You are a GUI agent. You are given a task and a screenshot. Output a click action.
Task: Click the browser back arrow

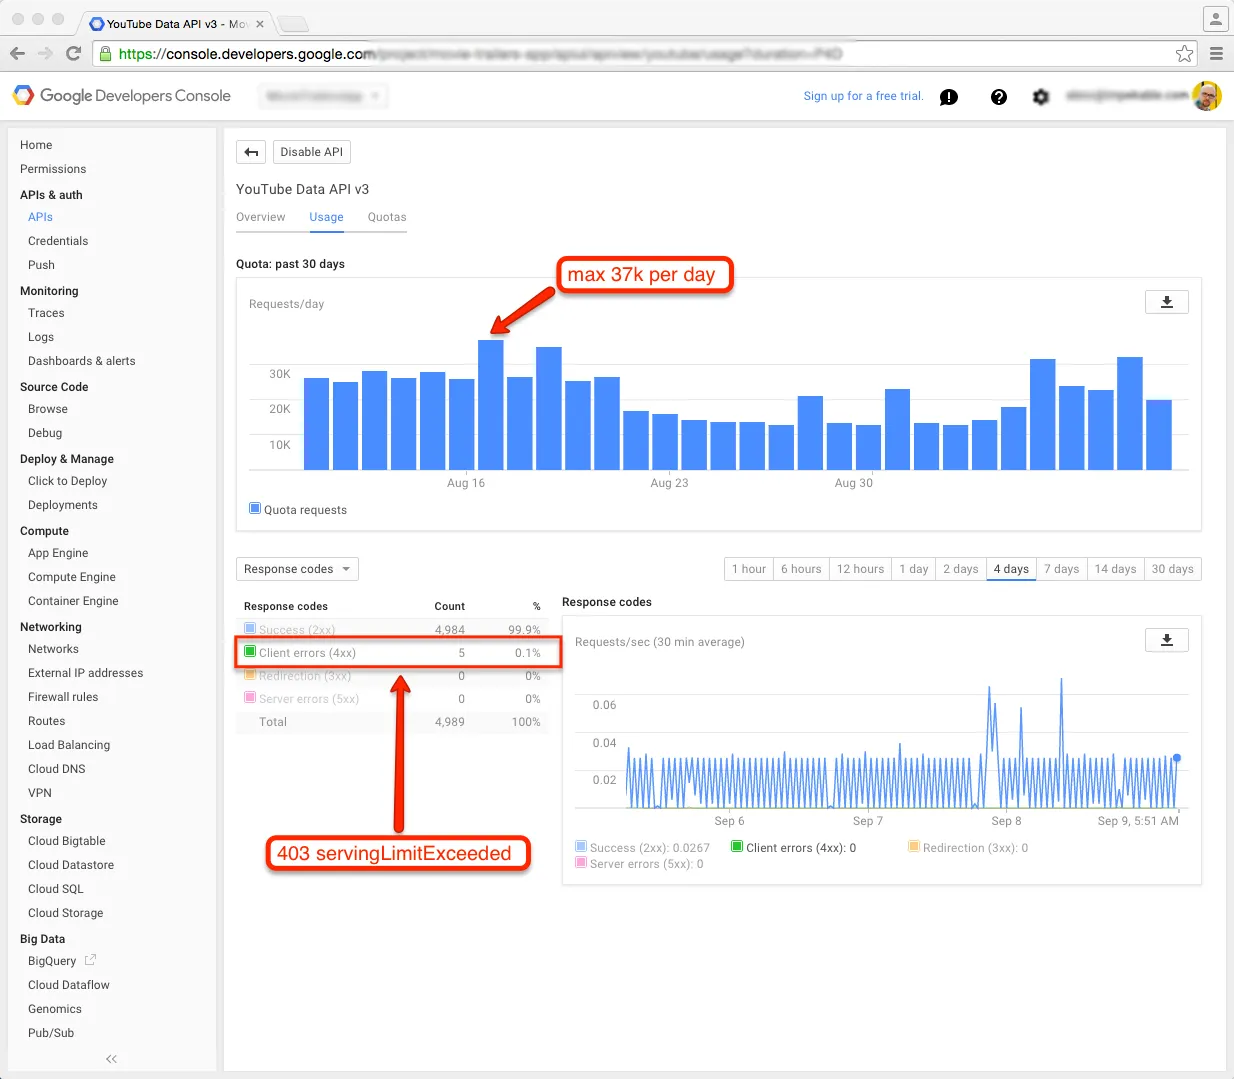click(x=17, y=54)
